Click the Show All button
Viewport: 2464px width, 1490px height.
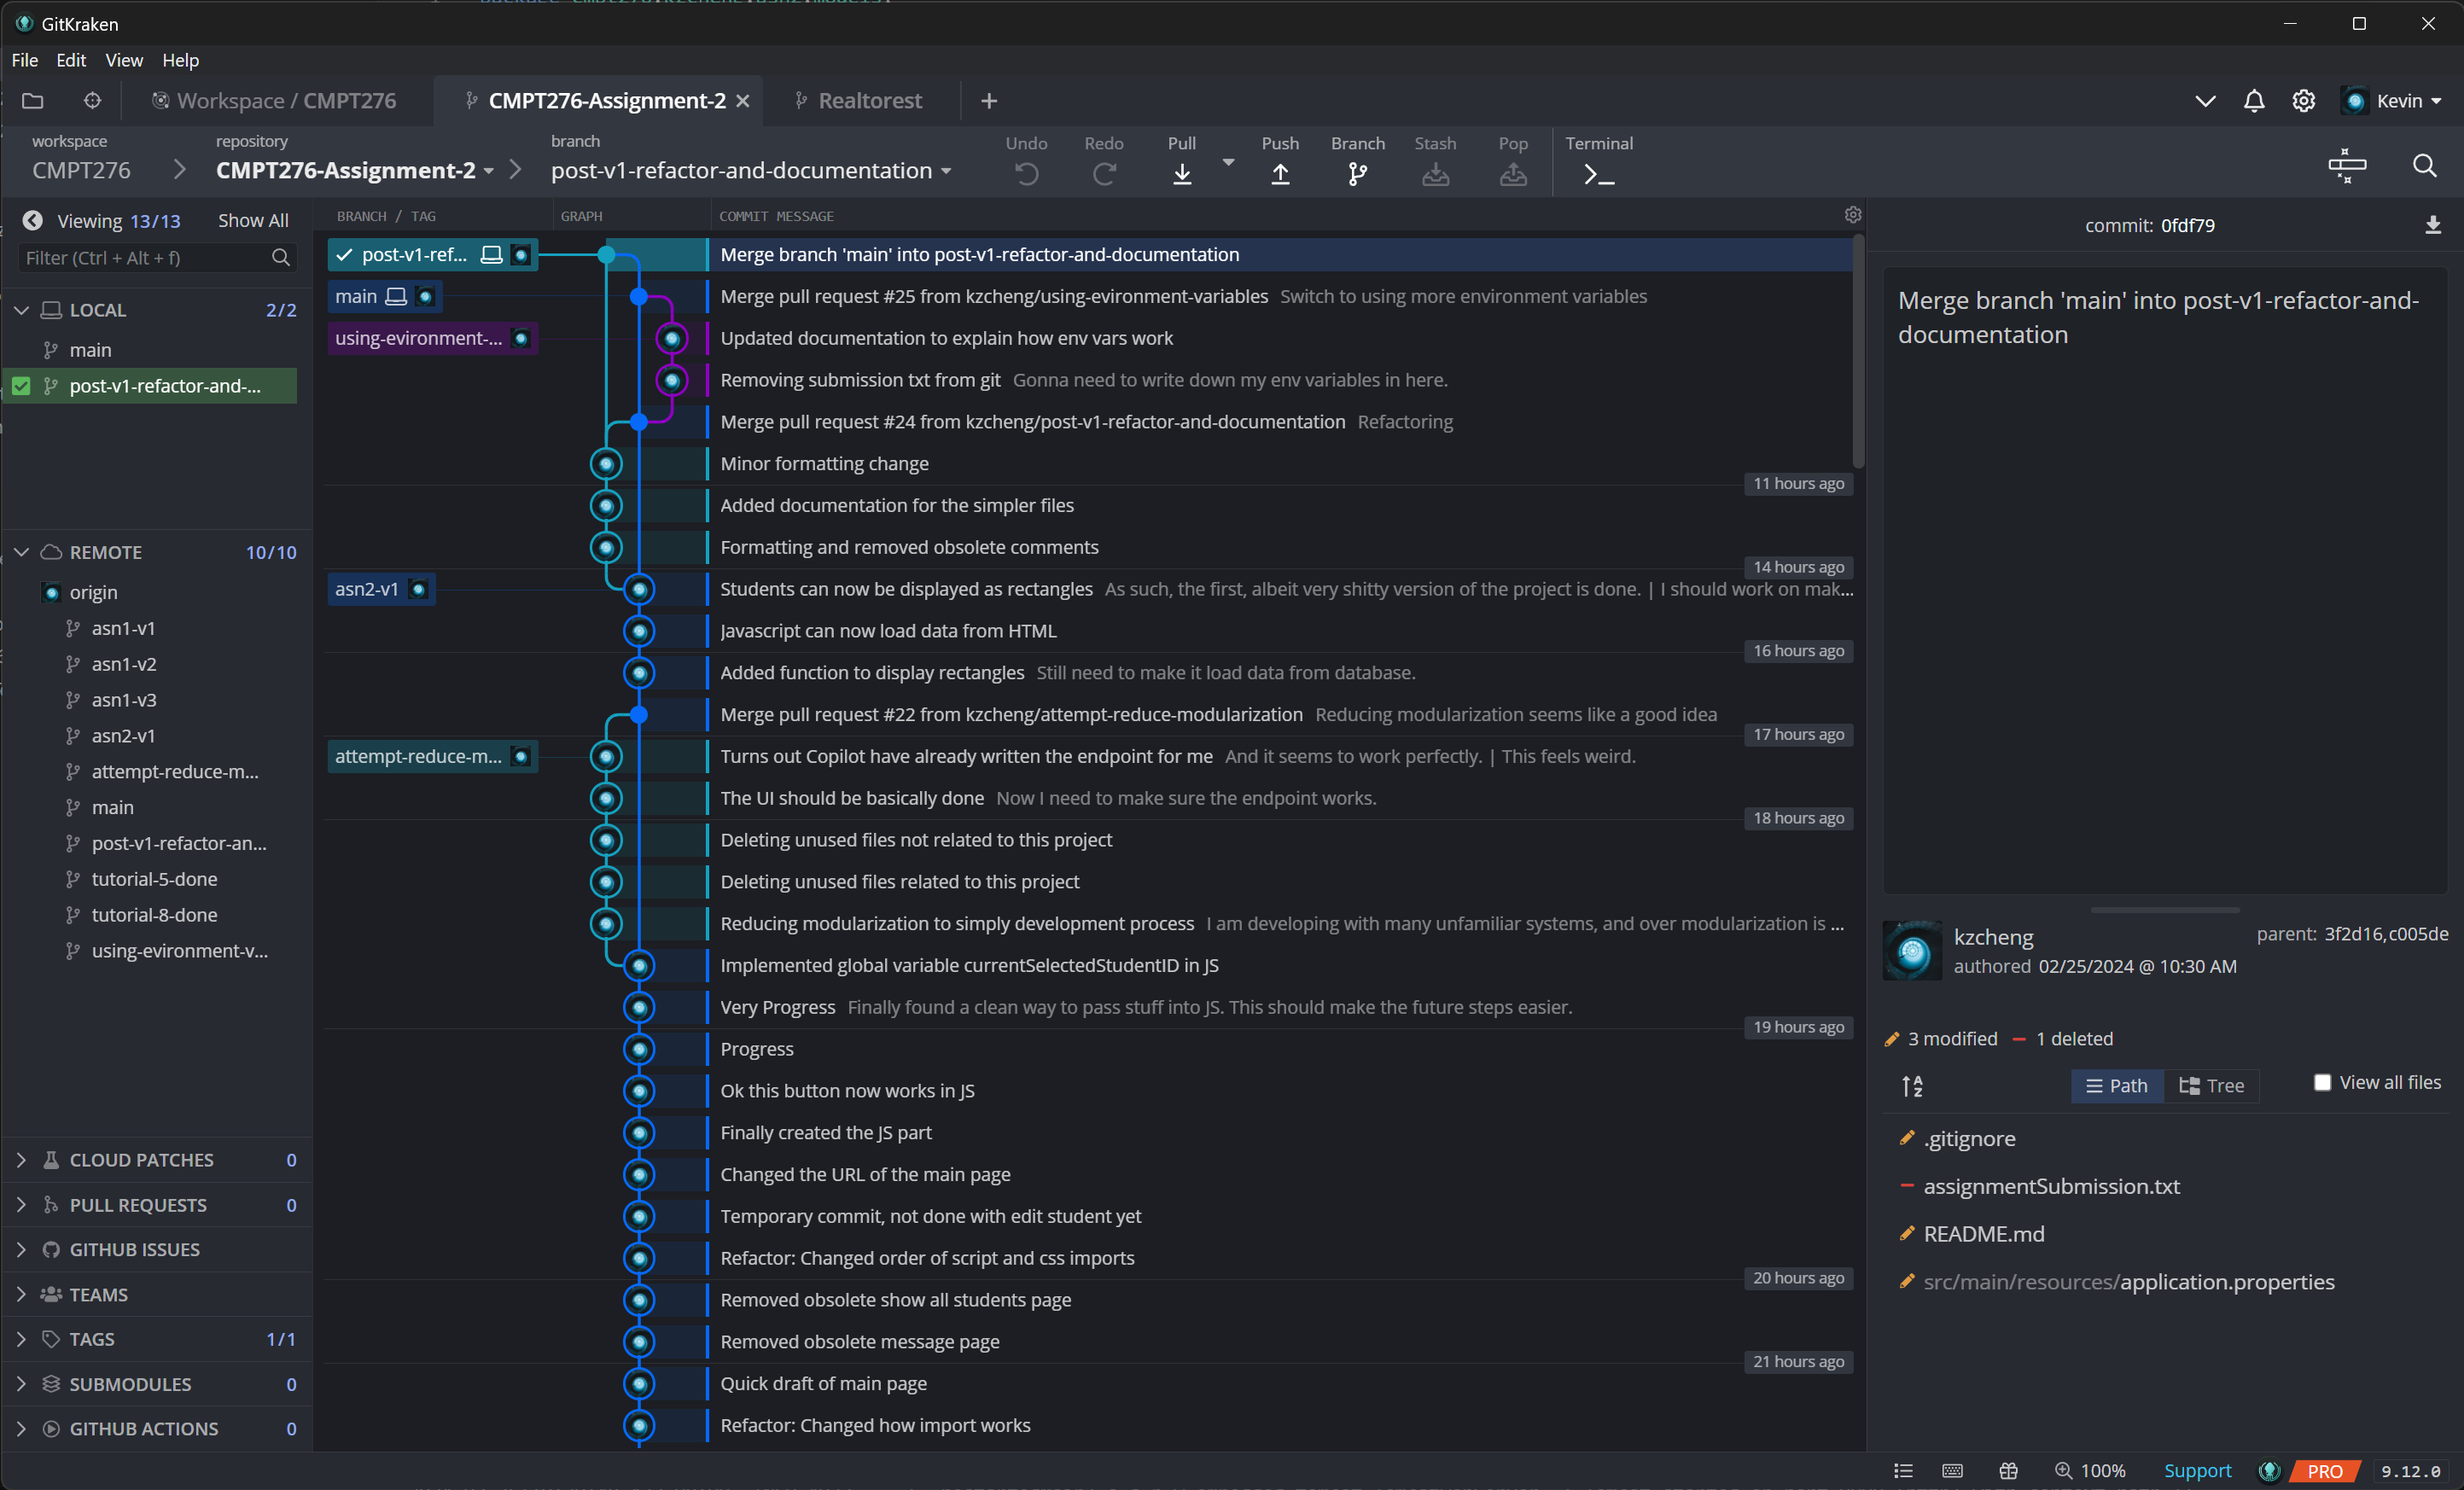[x=253, y=220]
